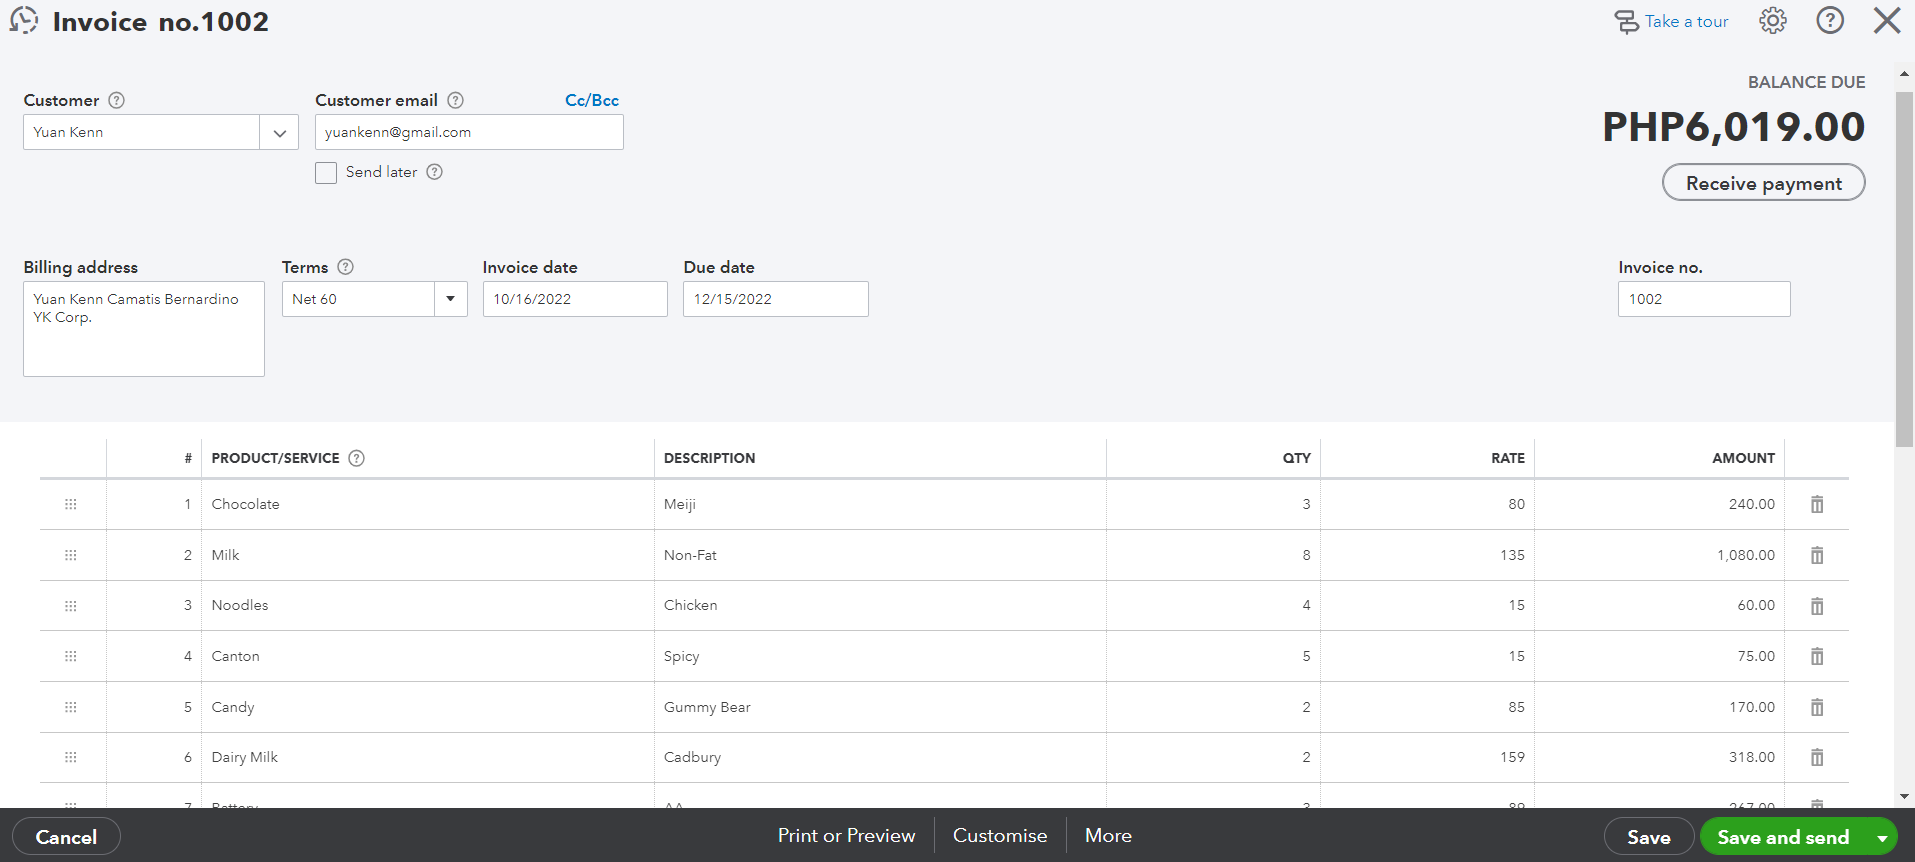Screen dimensions: 1915x862
Task: Select Print or Preview
Action: click(x=846, y=836)
